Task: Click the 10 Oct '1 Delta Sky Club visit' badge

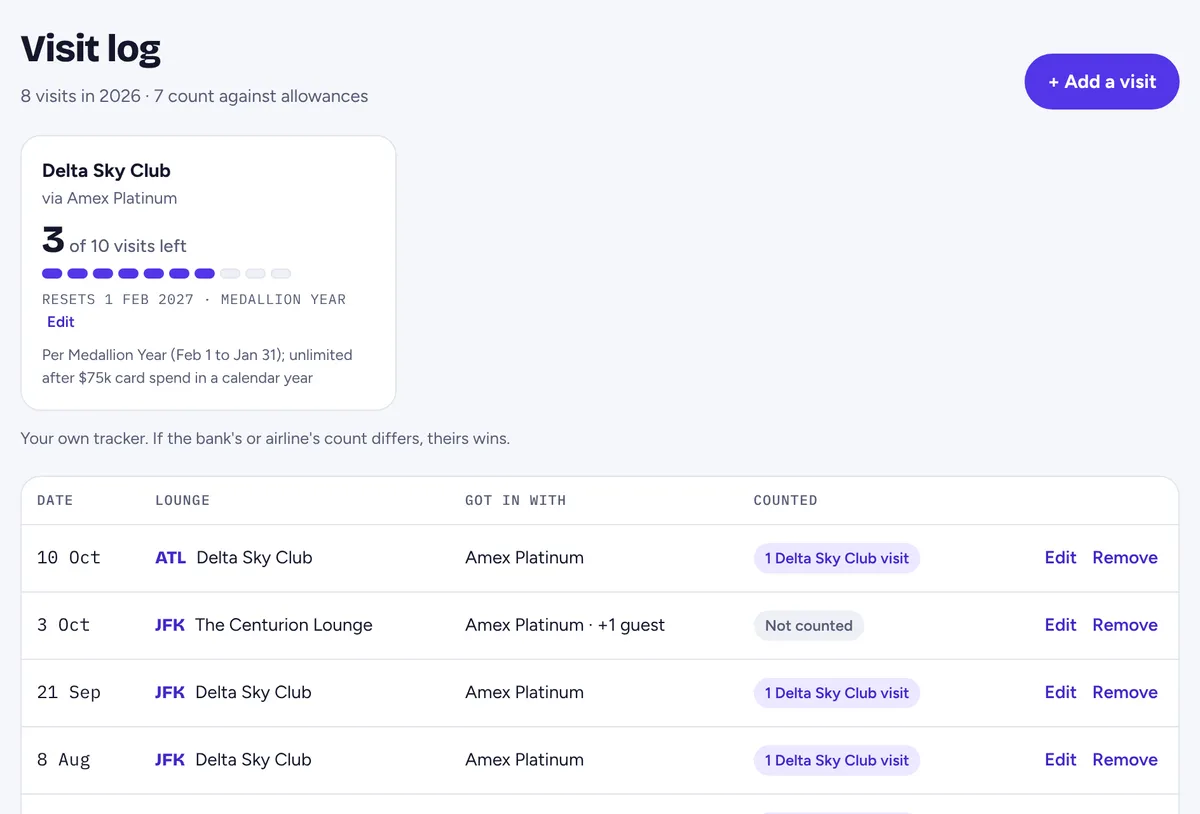Action: [837, 559]
